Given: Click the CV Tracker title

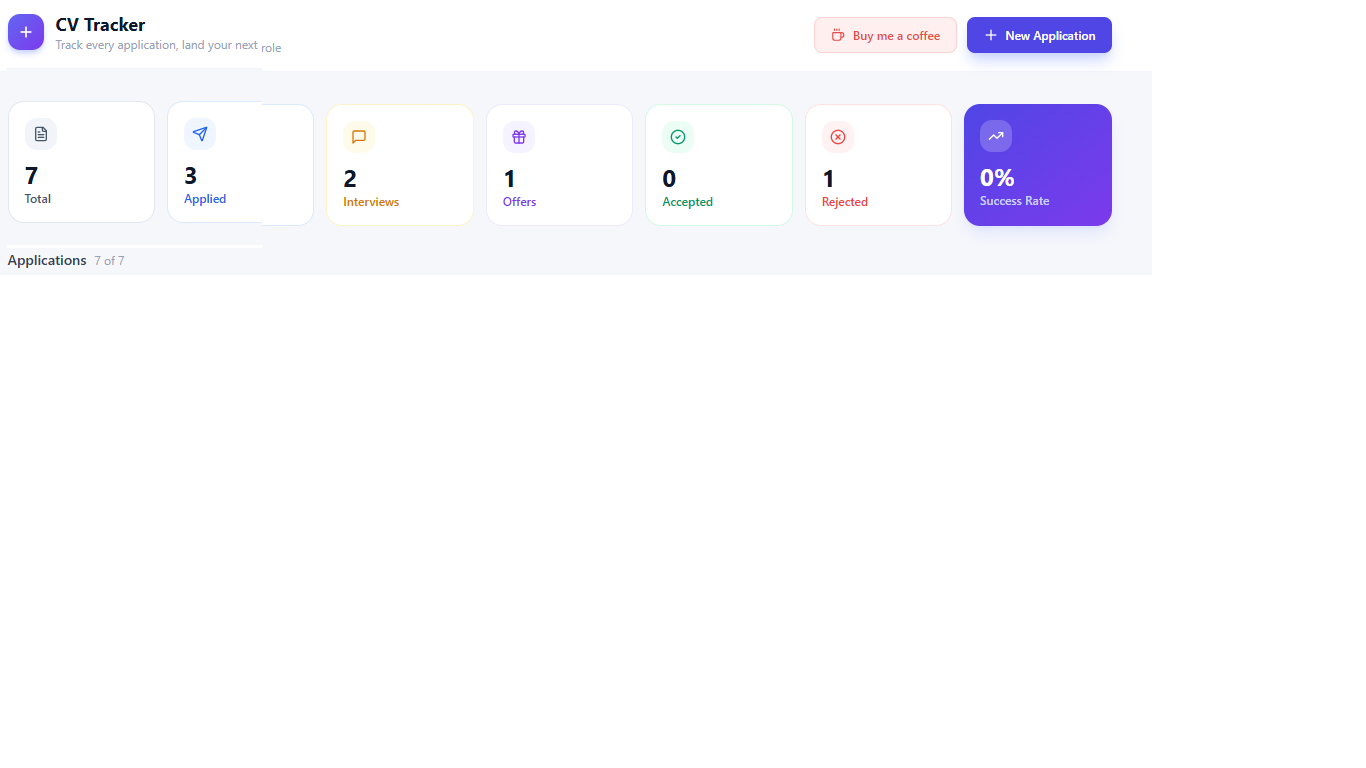Looking at the screenshot, I should click(99, 24).
